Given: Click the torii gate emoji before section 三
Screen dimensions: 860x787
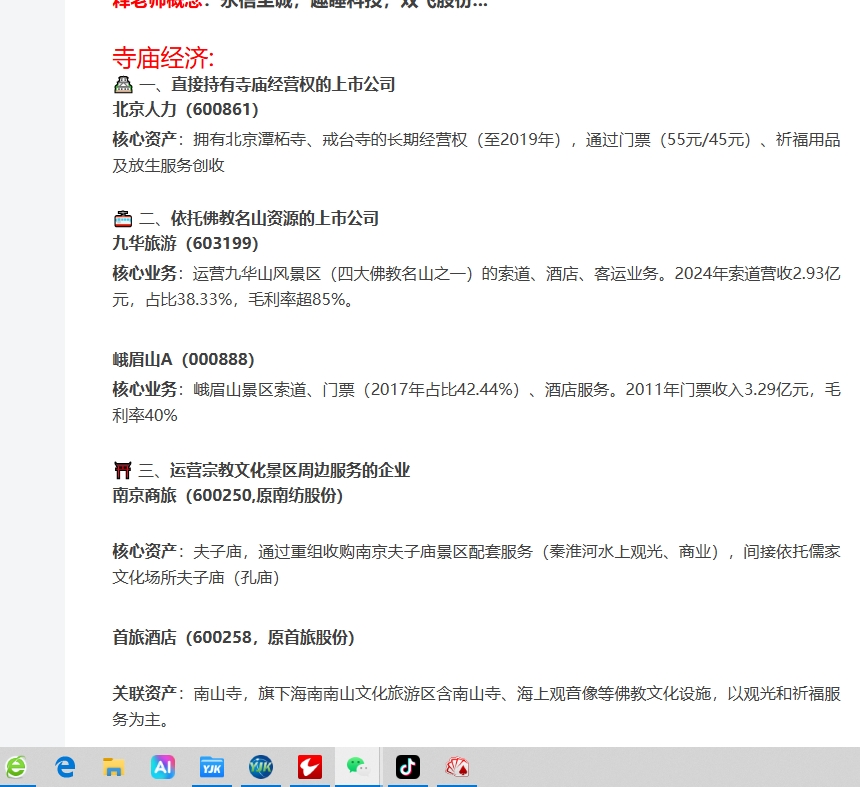Looking at the screenshot, I should tap(123, 470).
